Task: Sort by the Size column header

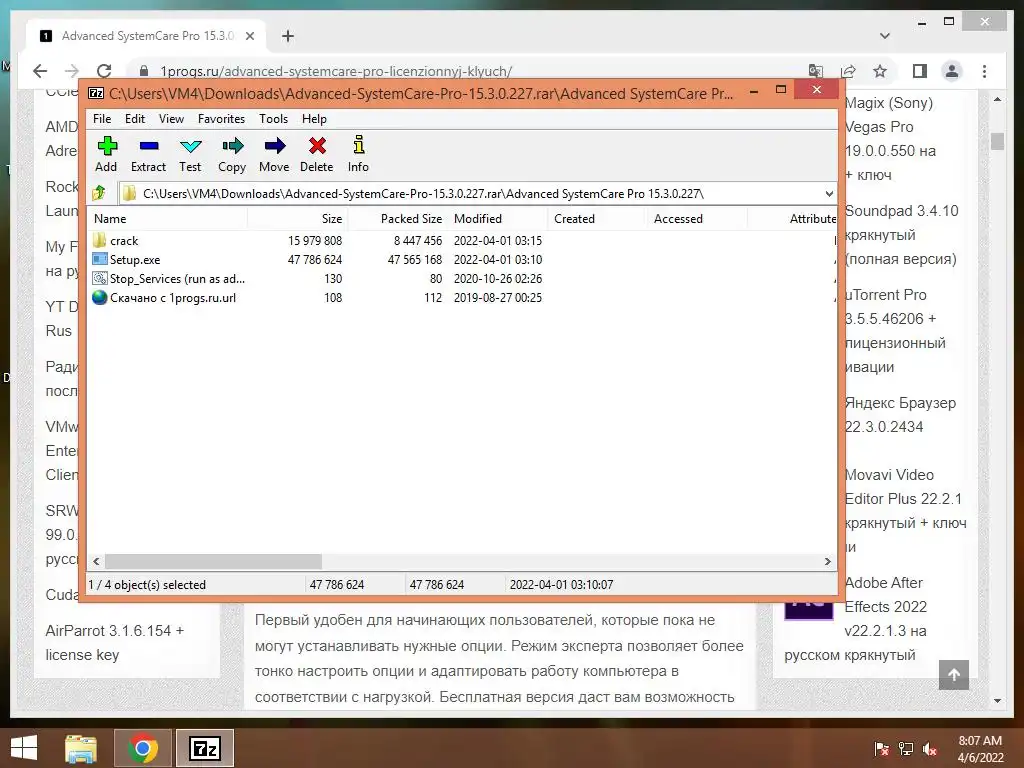Action: [298, 219]
